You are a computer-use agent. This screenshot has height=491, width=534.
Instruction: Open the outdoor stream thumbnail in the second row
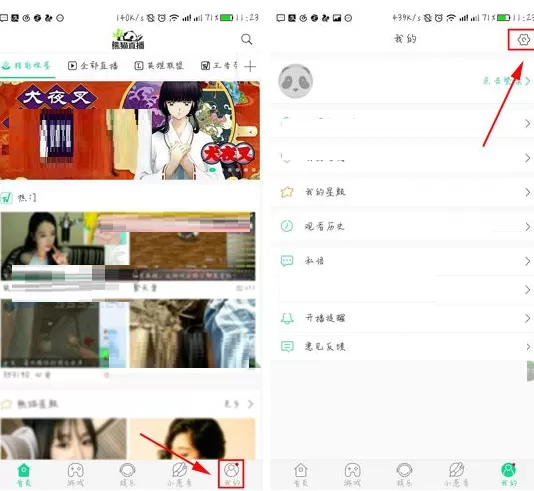[192, 333]
